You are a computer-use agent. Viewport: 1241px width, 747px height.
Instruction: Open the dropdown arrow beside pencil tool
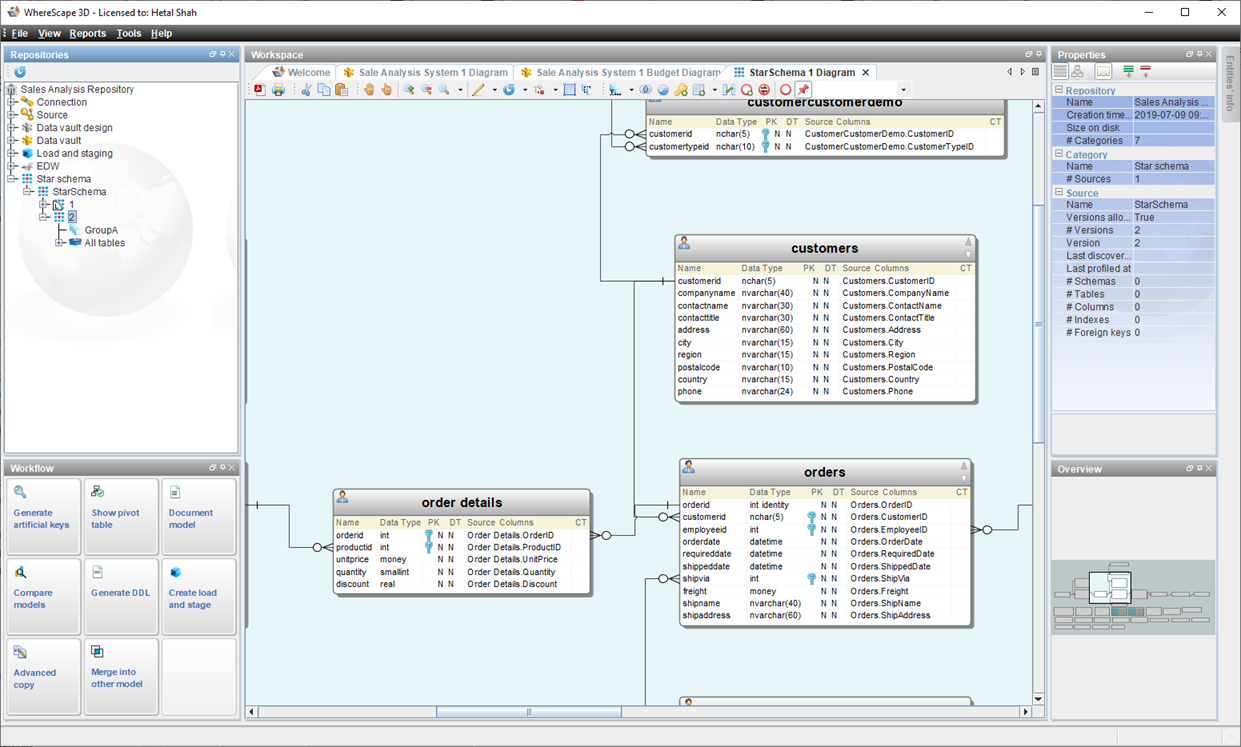(x=494, y=90)
